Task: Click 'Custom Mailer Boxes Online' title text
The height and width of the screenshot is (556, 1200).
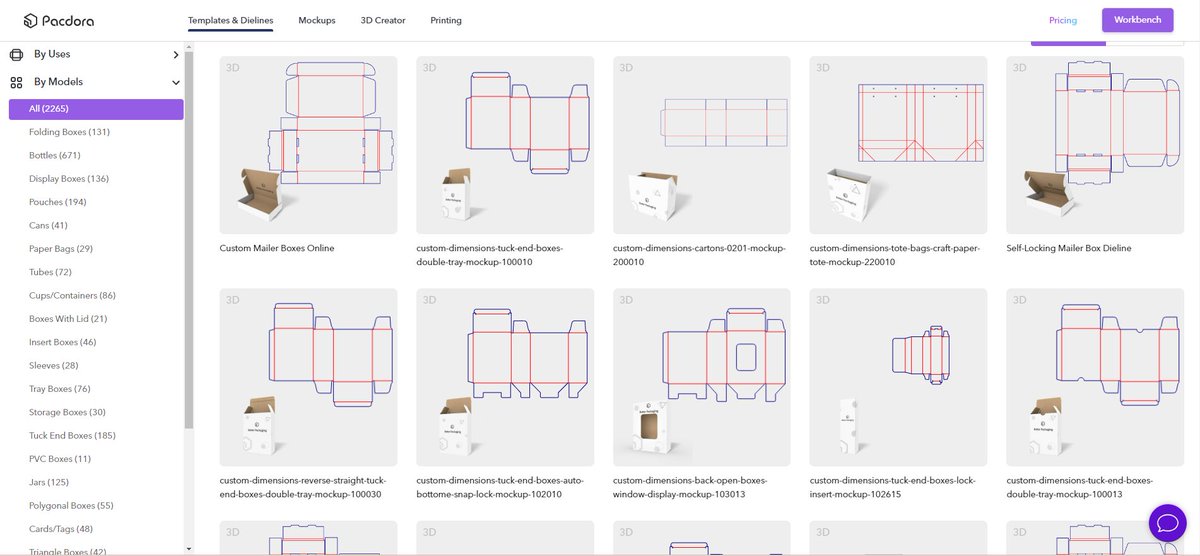Action: click(x=277, y=248)
